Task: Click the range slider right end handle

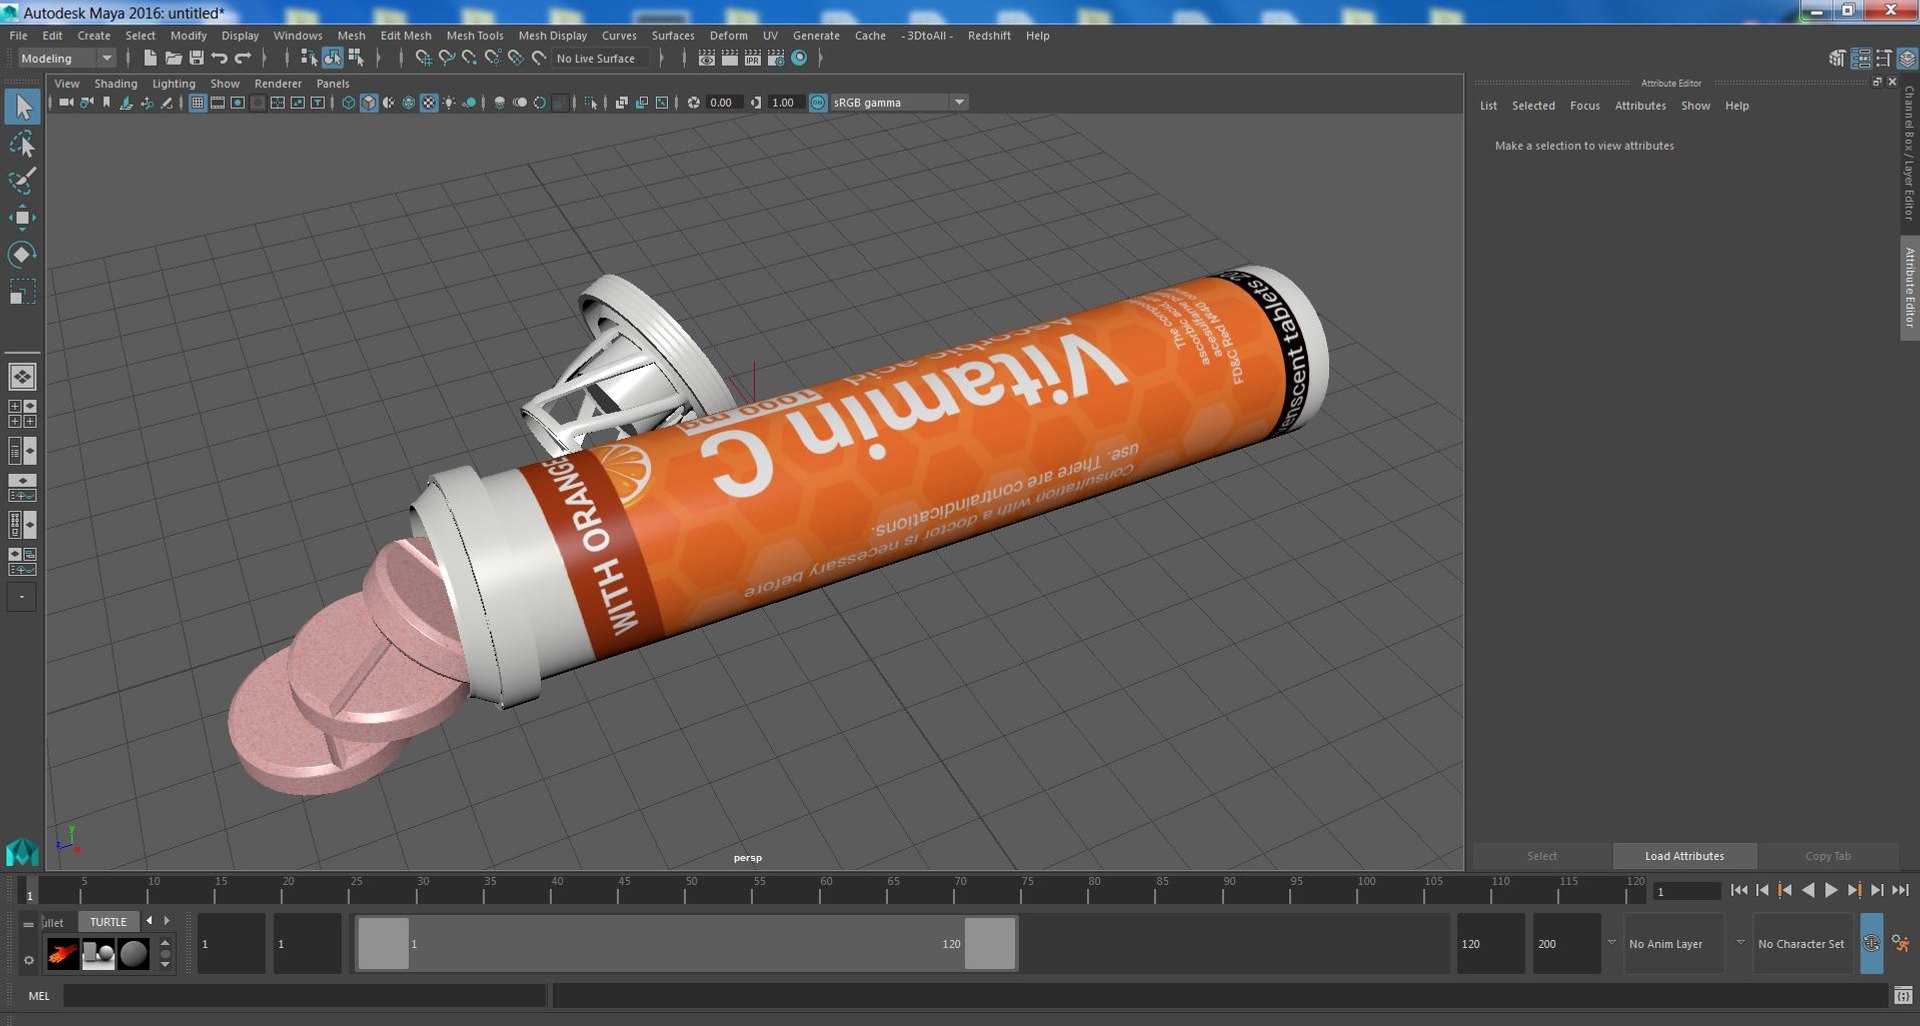Action: coord(990,943)
